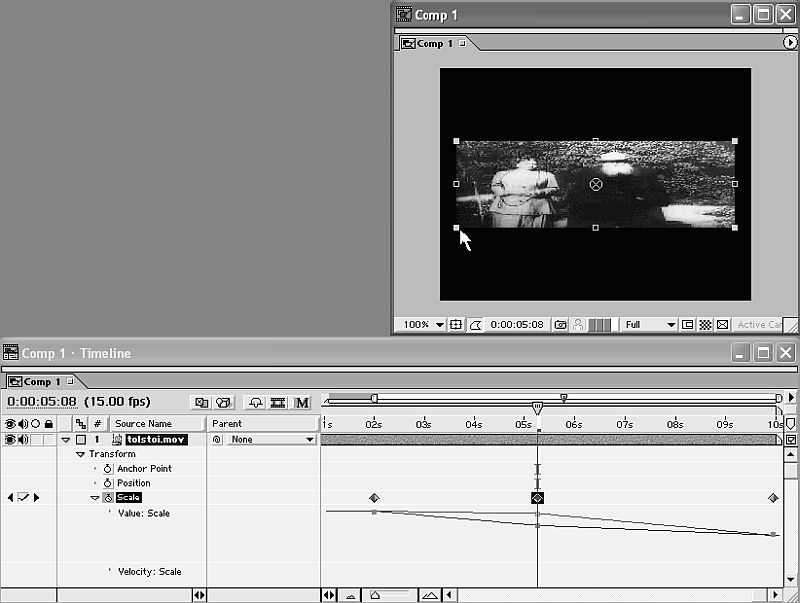Click the Motion Blur enable button (M)
Viewport: 800px width, 603px height.
click(x=302, y=403)
